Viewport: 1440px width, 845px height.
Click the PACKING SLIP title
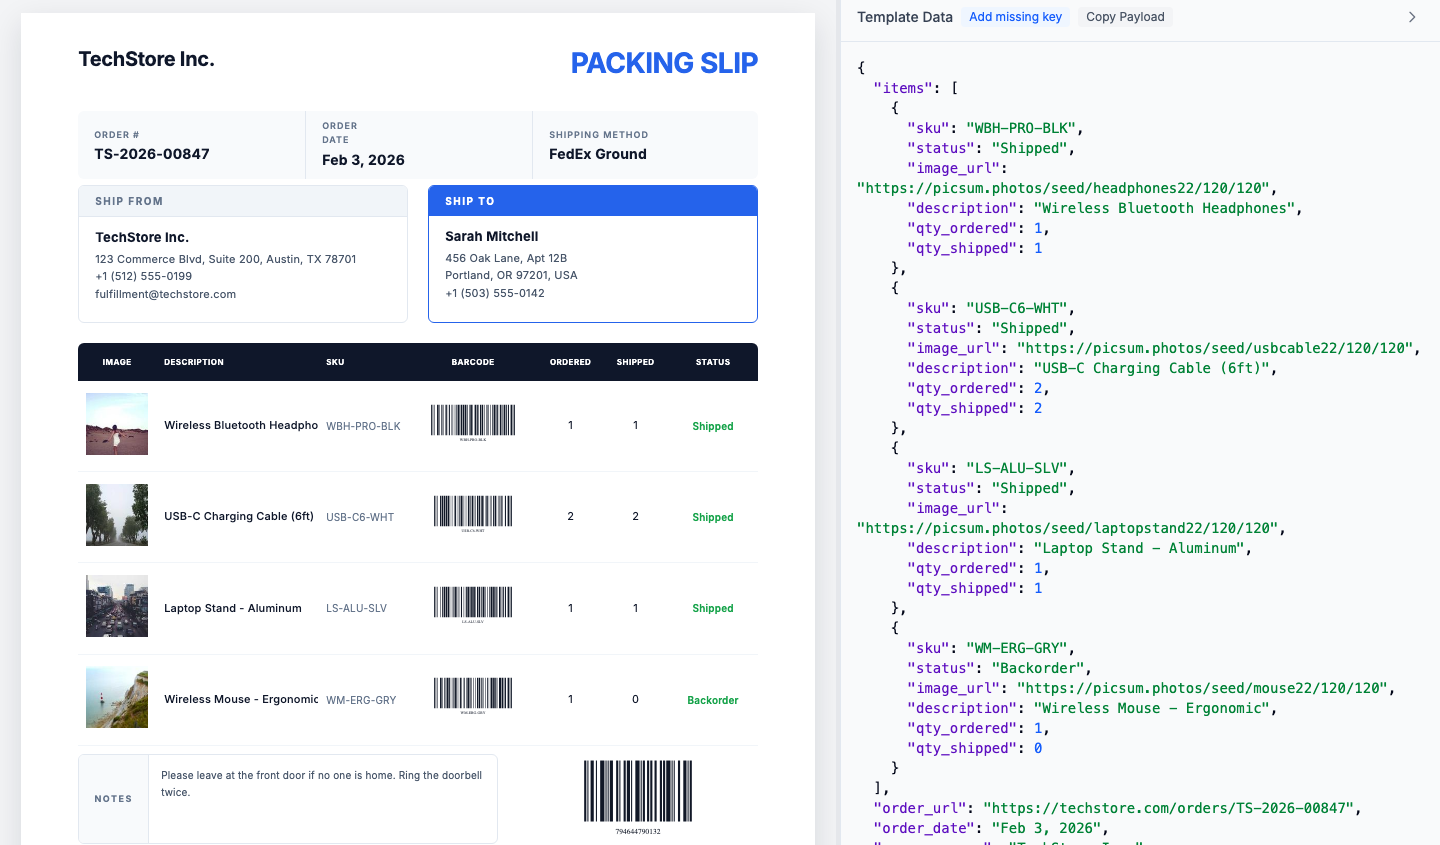[x=664, y=63]
